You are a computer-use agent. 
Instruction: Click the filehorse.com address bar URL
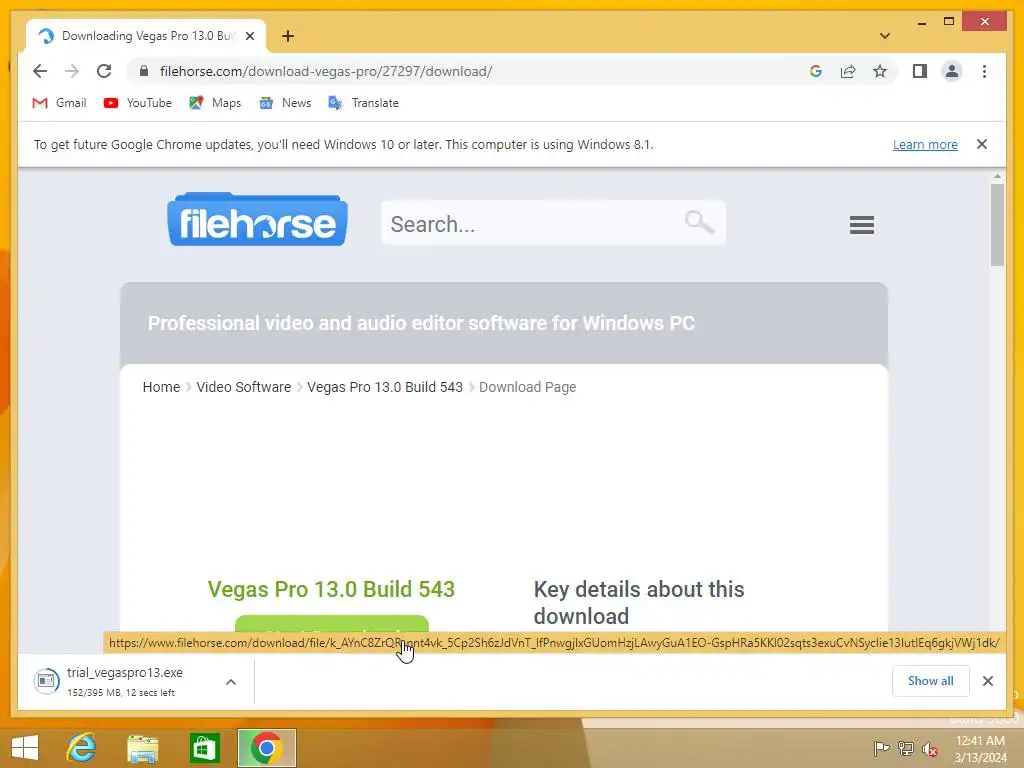[x=326, y=71]
